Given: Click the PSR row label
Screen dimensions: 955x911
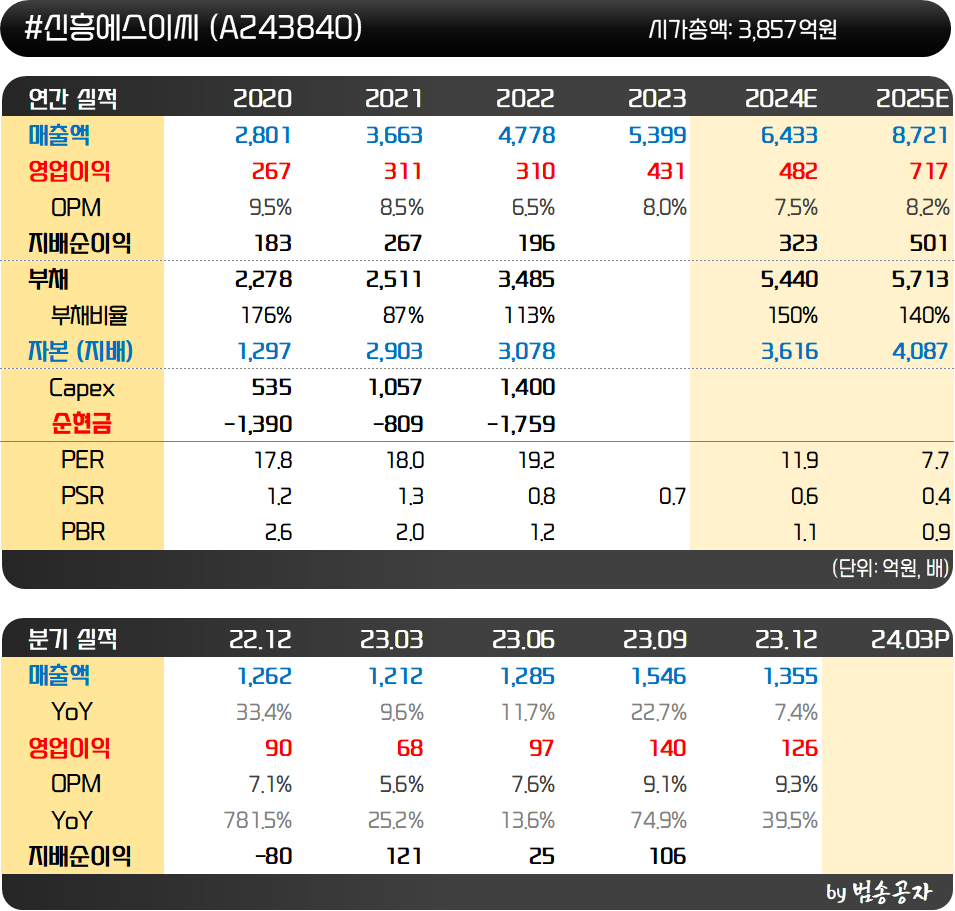Looking at the screenshot, I should (x=83, y=496).
